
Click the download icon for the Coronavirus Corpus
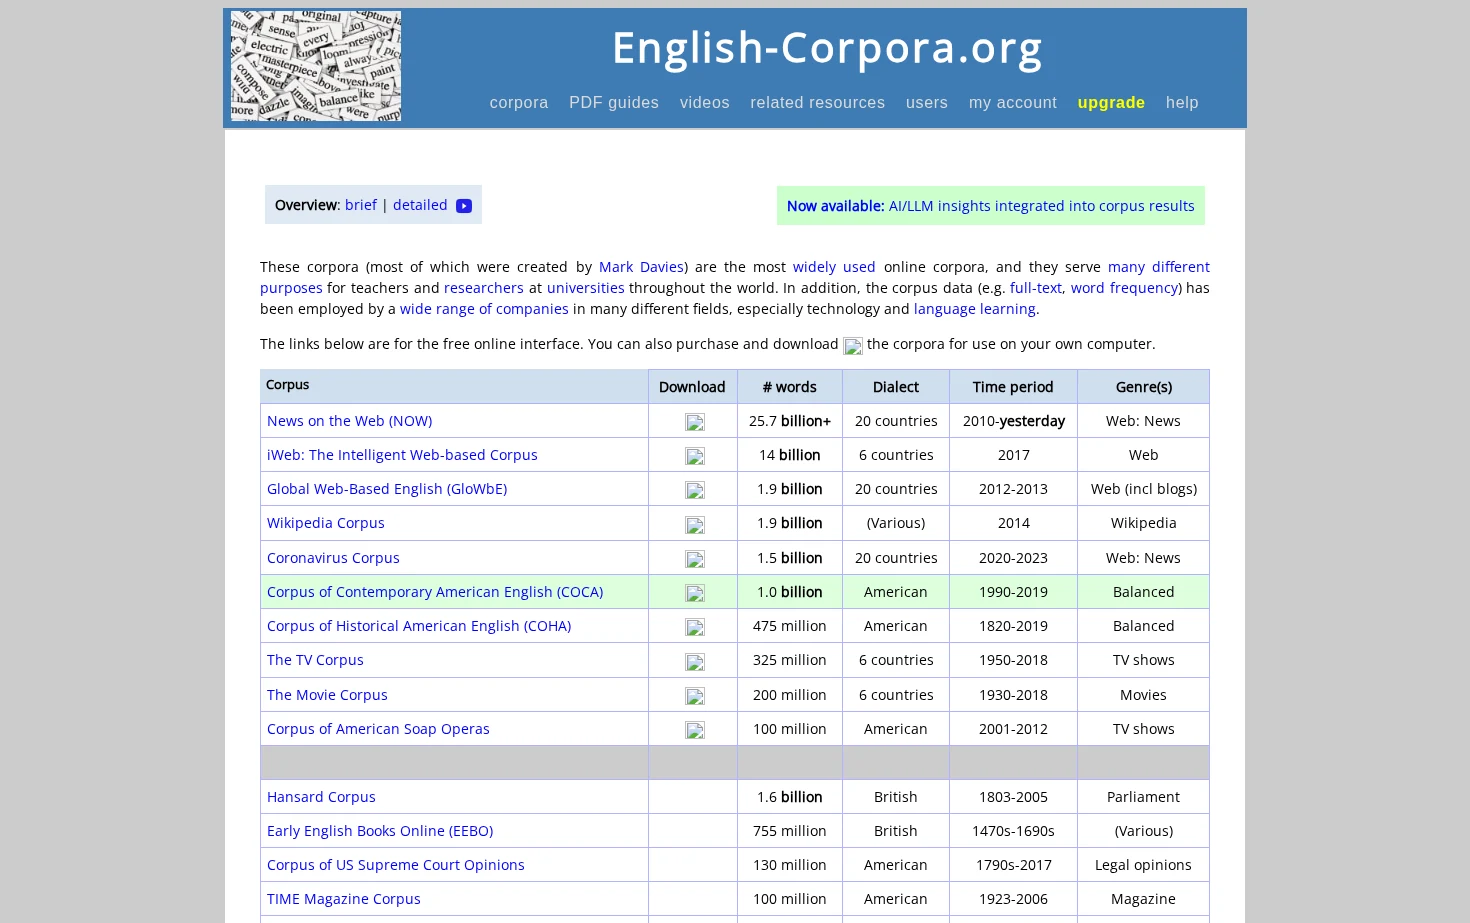coord(694,559)
